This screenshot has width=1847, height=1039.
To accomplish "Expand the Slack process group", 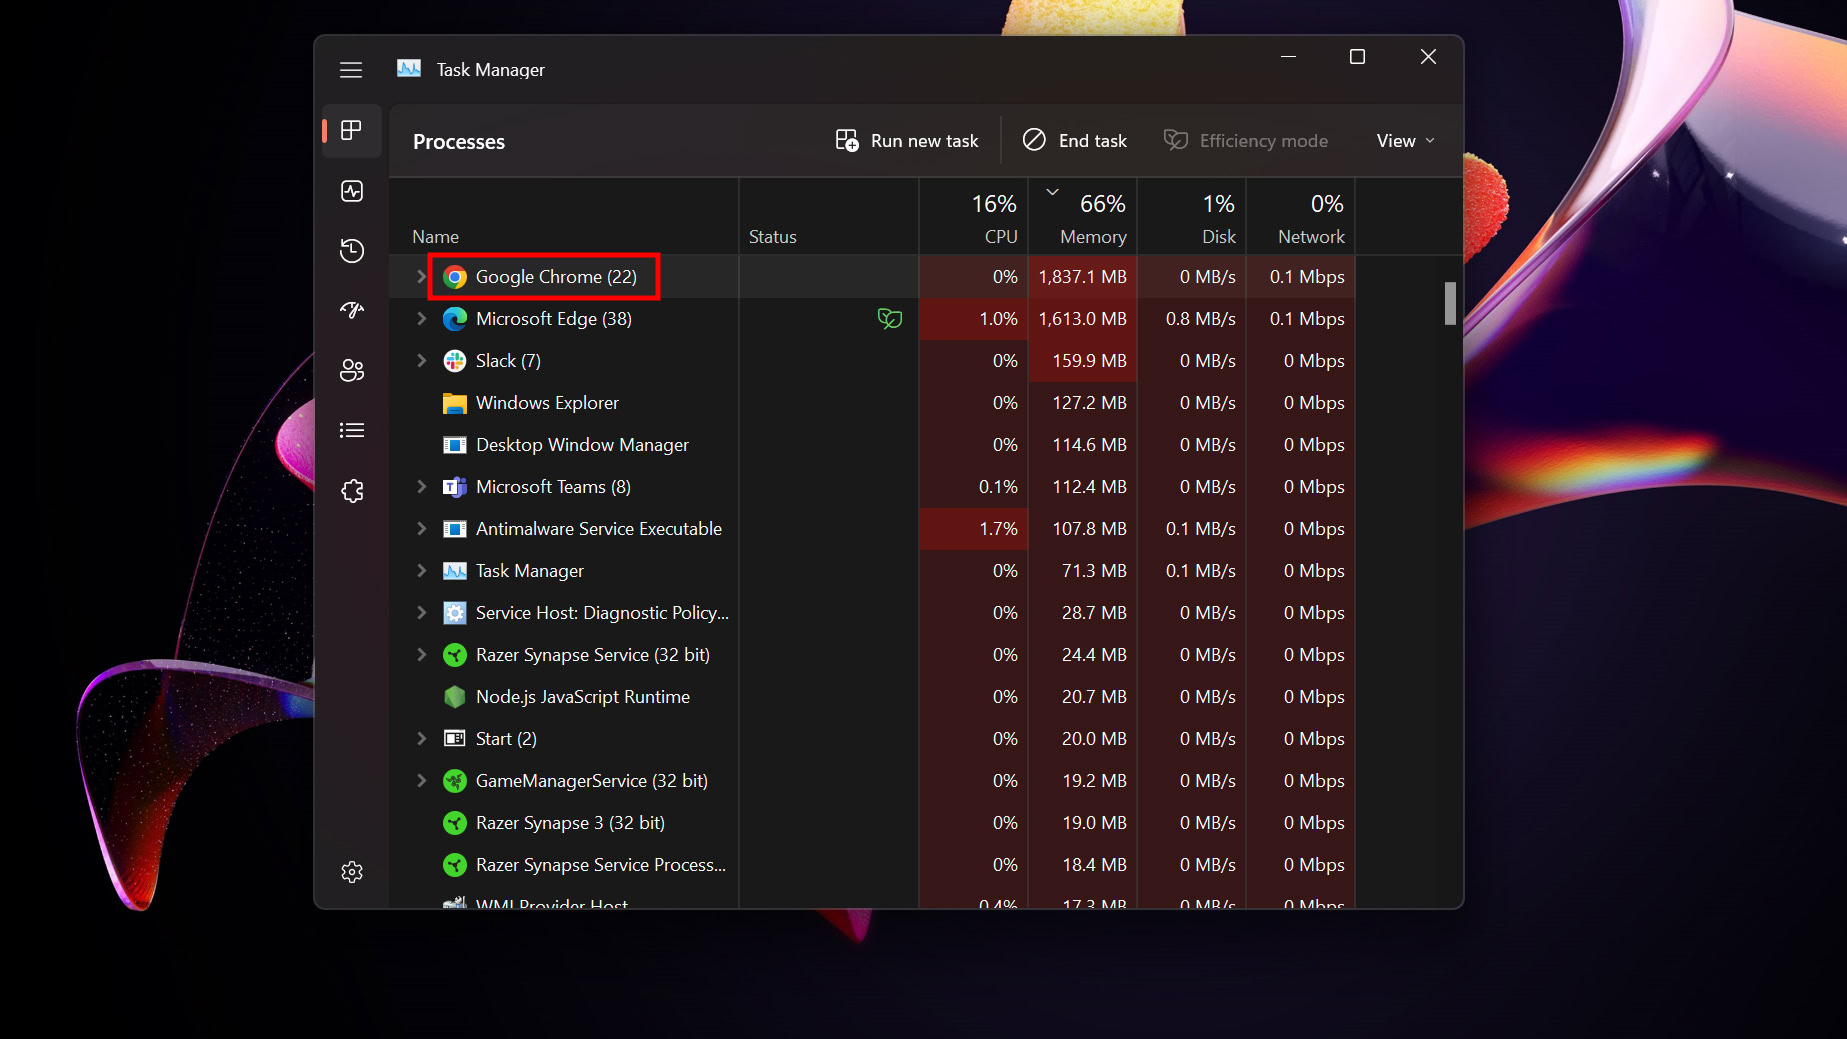I will (421, 361).
